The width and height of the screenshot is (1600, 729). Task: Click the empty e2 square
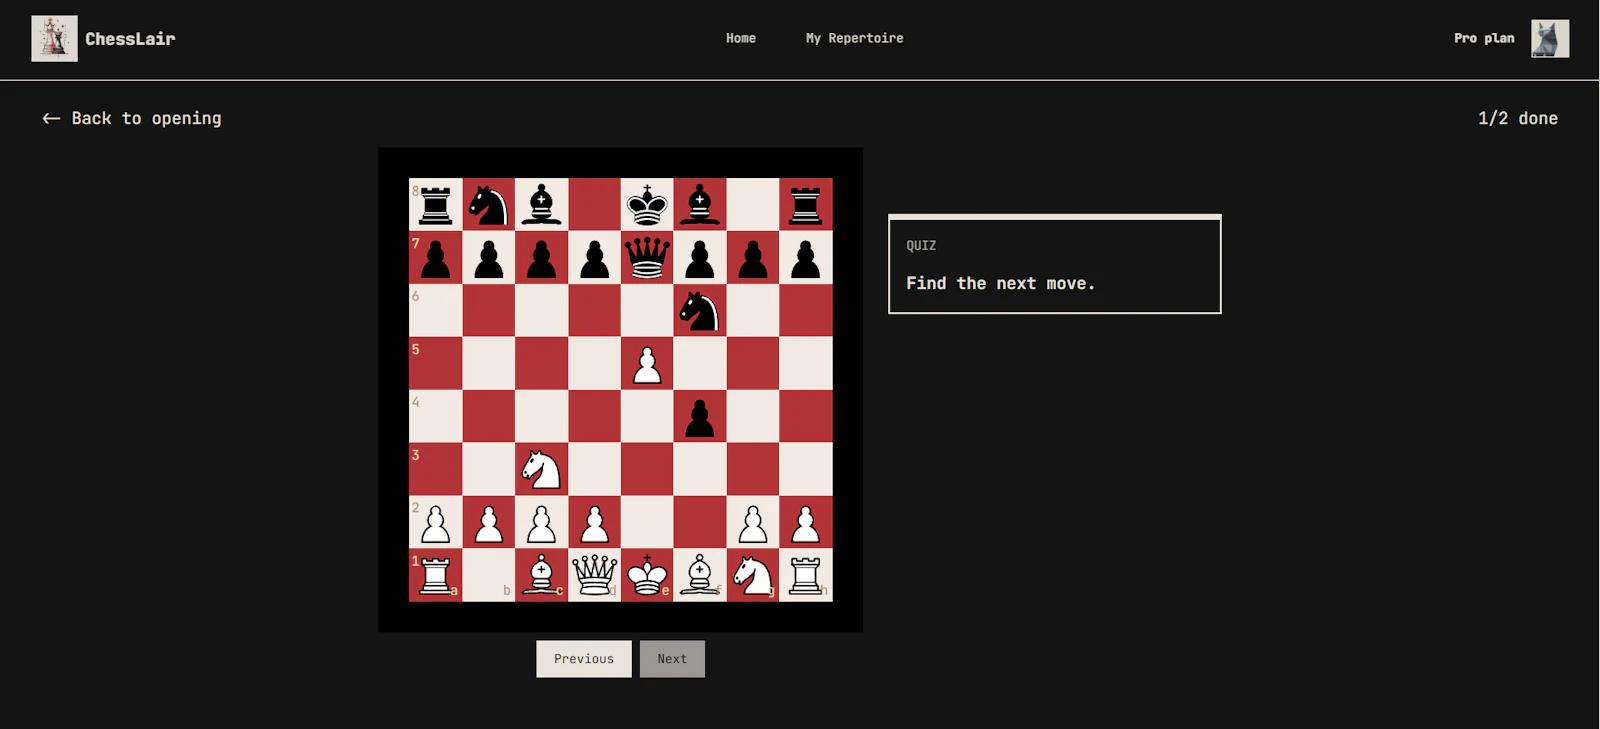click(647, 522)
